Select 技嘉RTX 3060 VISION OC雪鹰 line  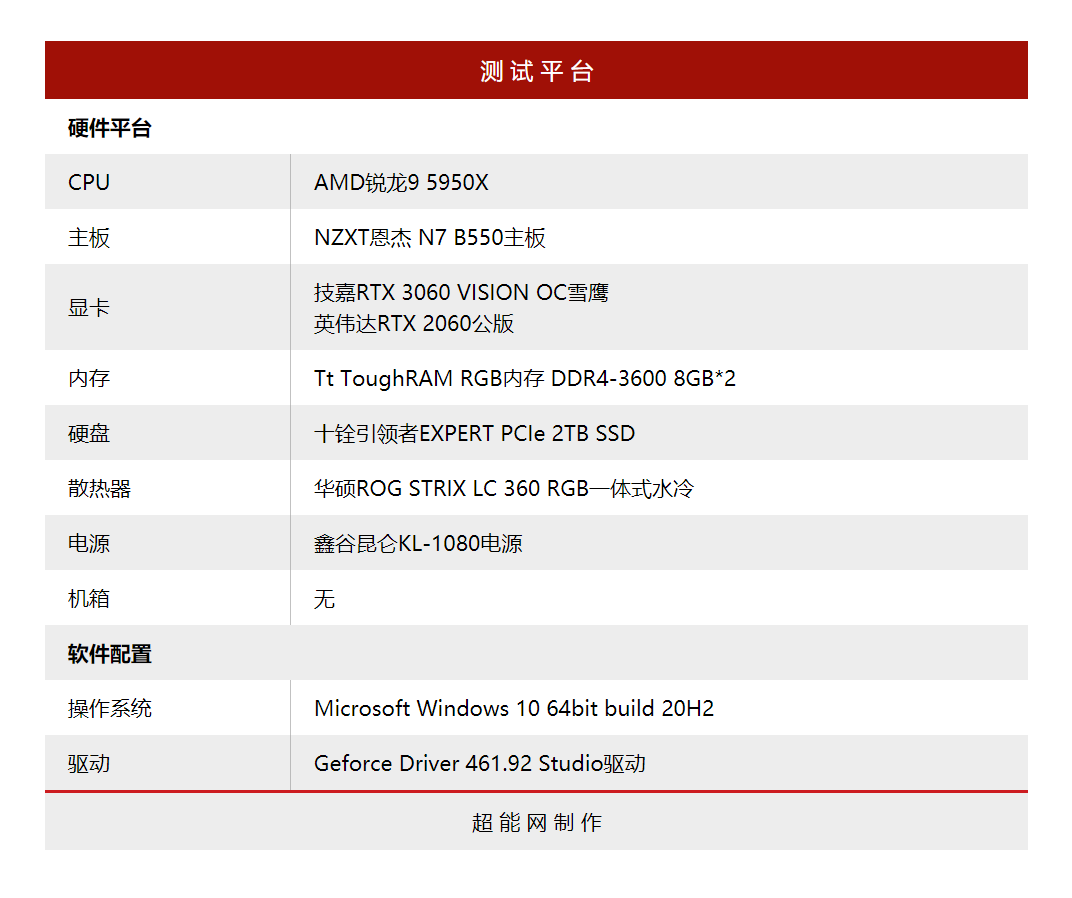point(461,293)
